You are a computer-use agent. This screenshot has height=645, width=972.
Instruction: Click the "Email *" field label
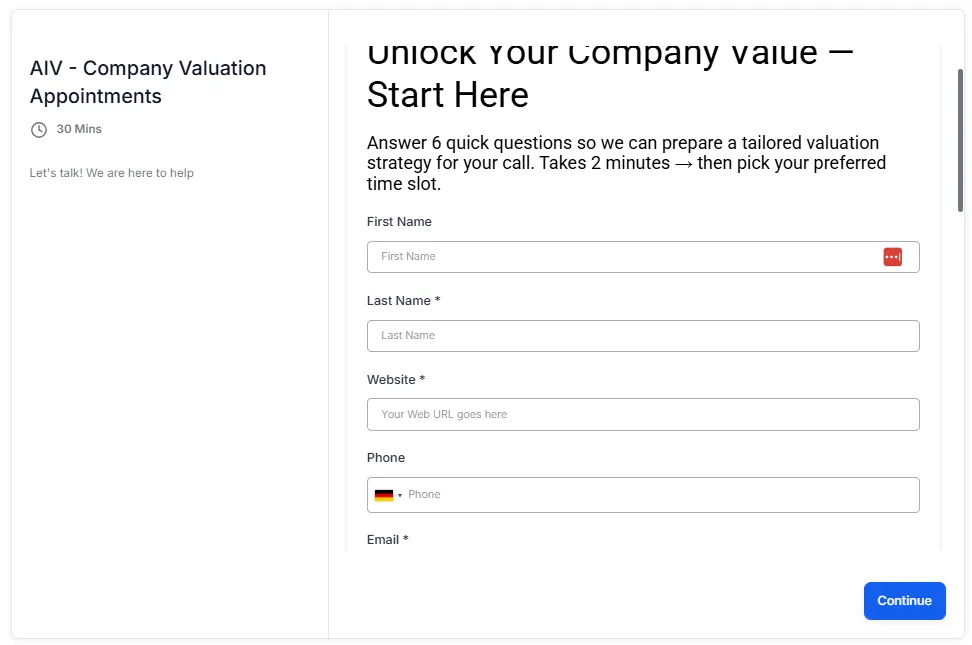pyautogui.click(x=388, y=540)
